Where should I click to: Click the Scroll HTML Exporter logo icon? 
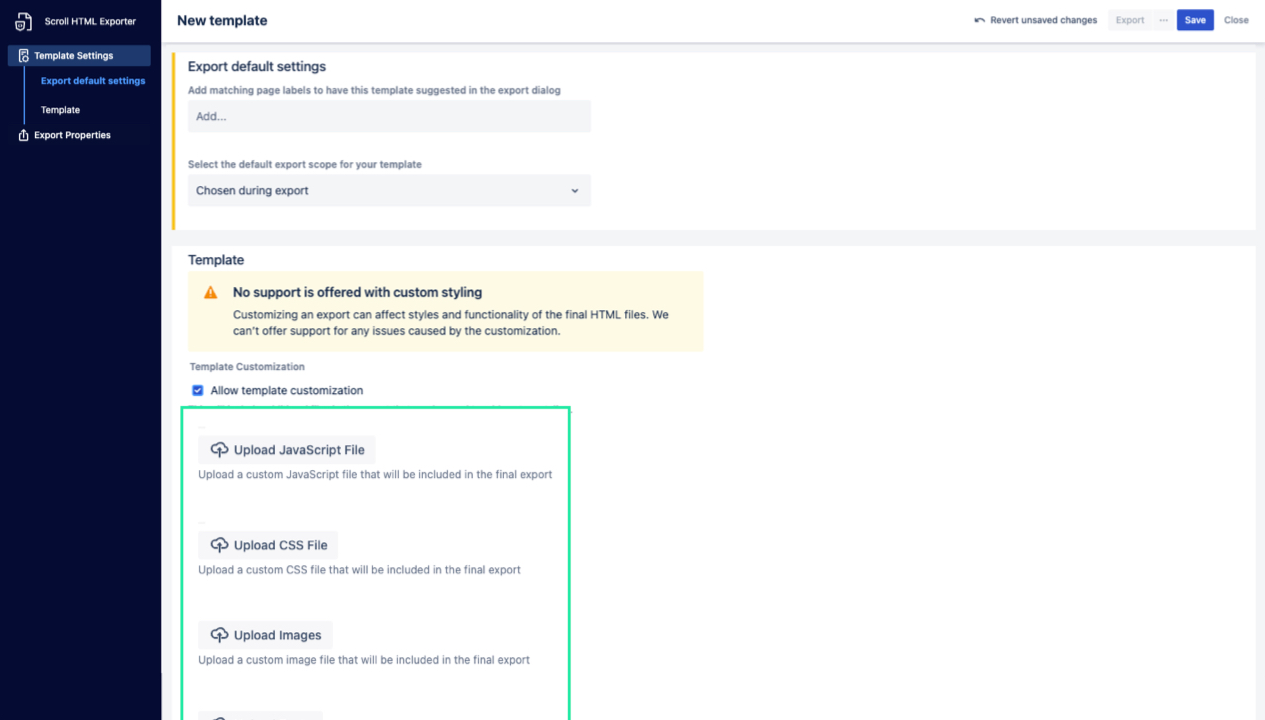coord(23,21)
